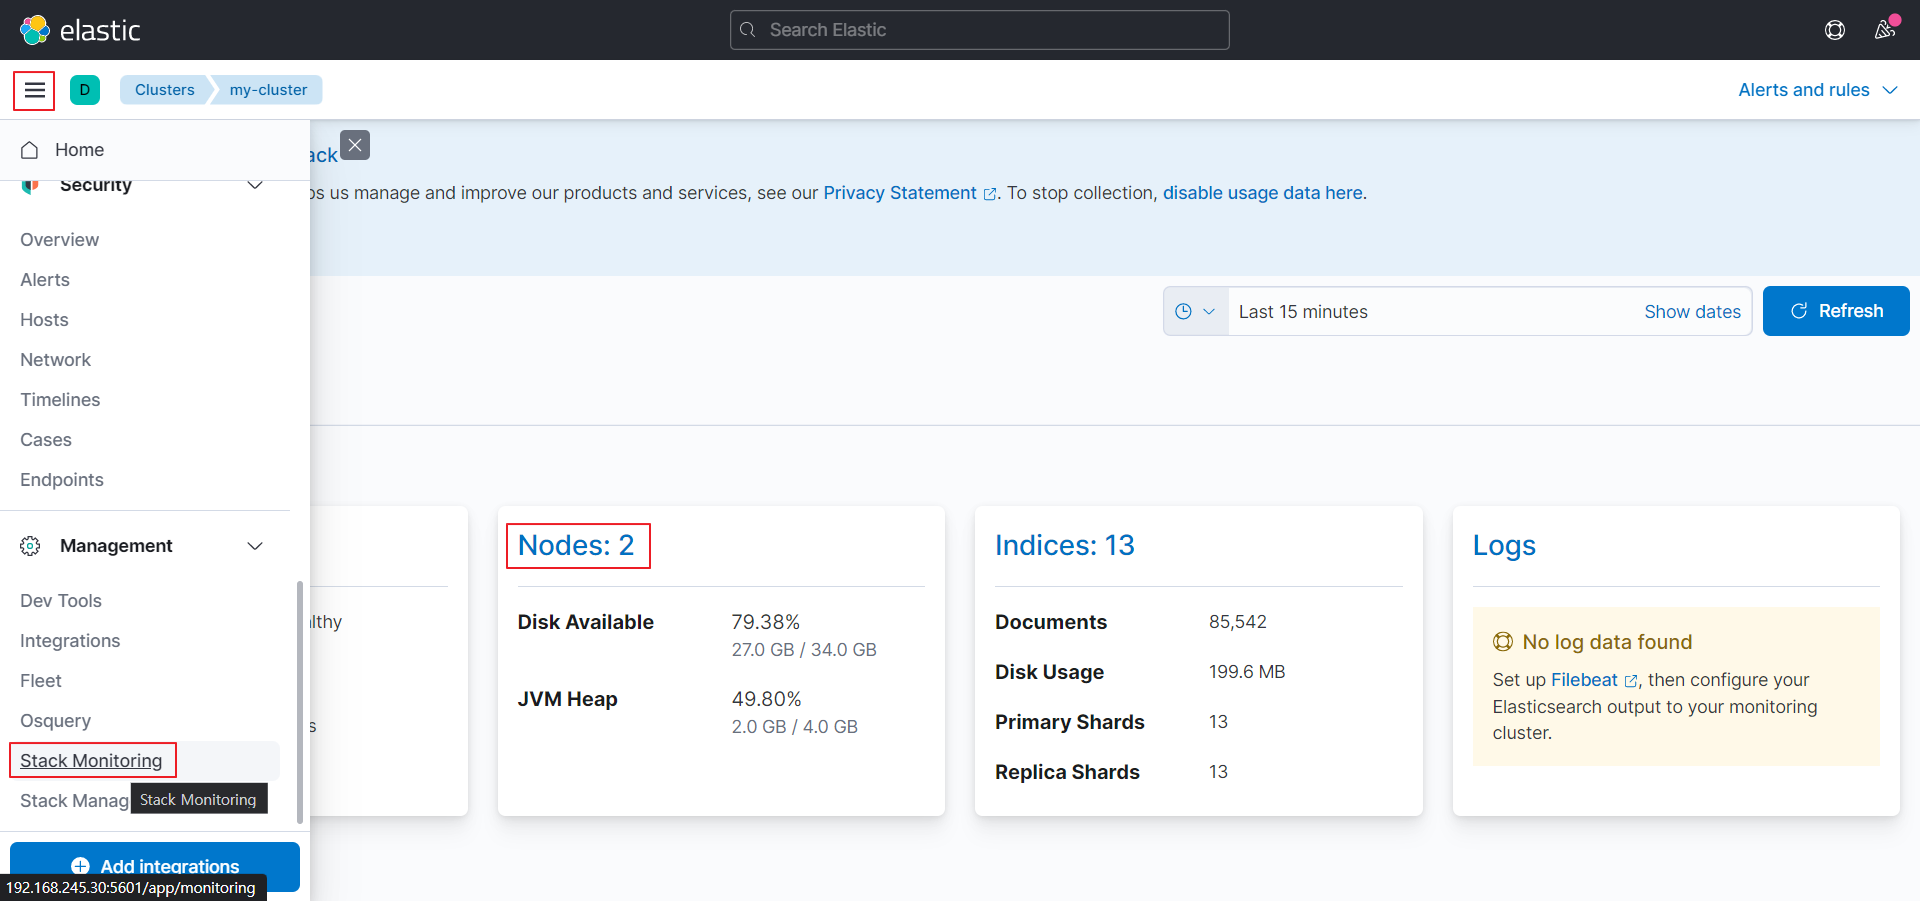Open Dev Tools in sidebar
1920x901 pixels.
(61, 601)
